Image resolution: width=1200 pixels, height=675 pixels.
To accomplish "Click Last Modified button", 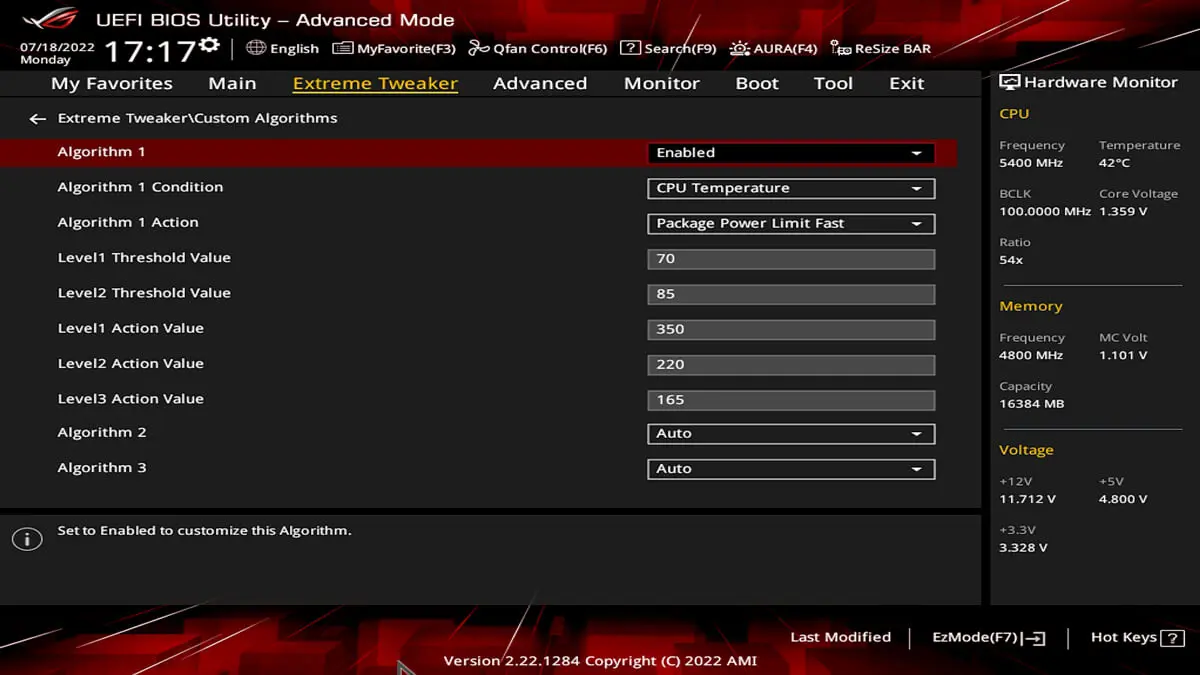I will [x=840, y=637].
